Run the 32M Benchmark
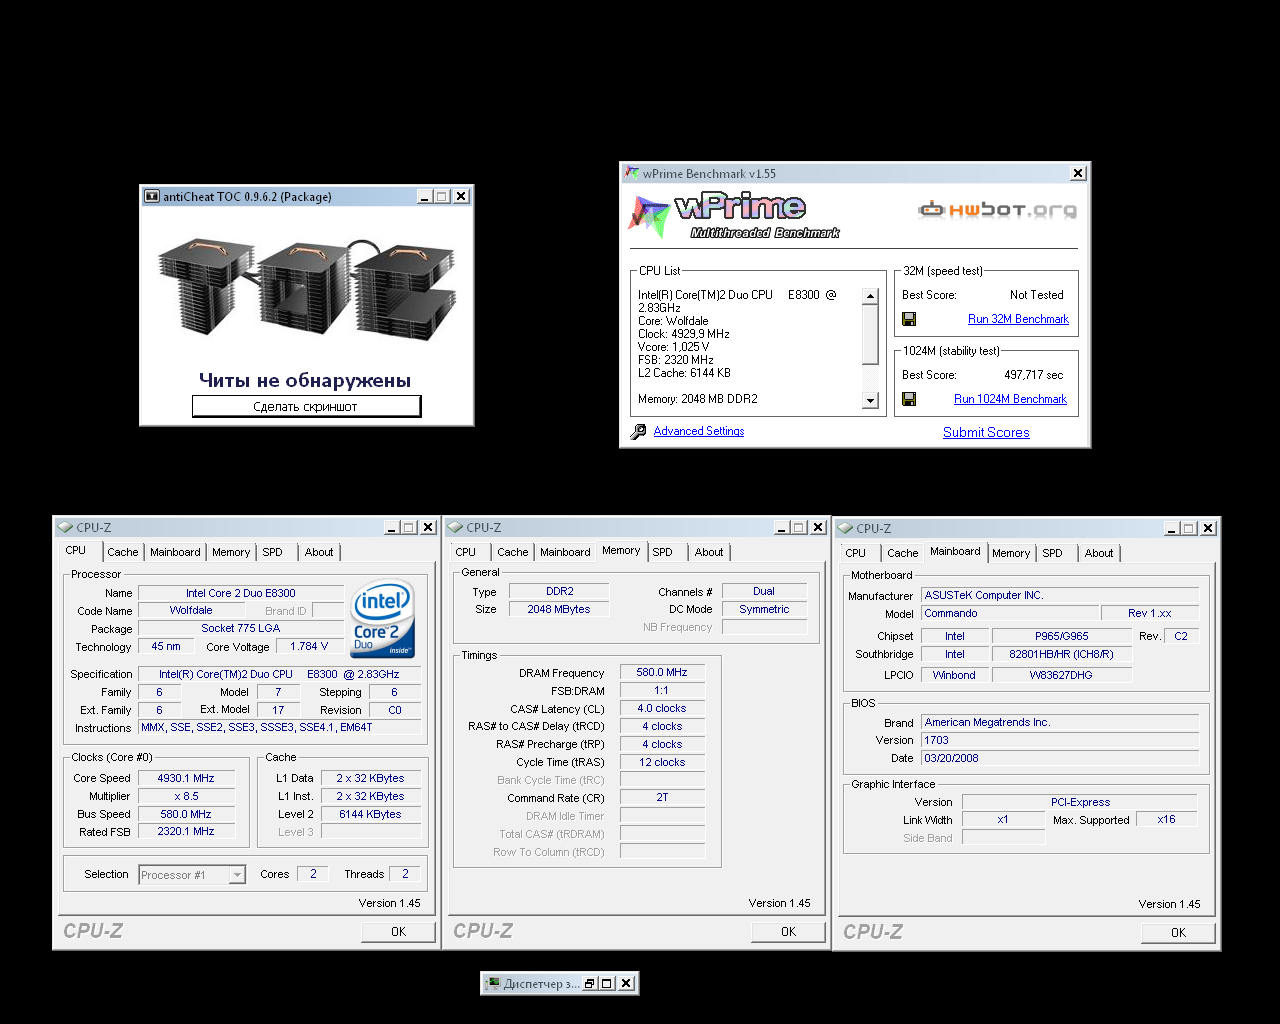This screenshot has height=1024, width=1280. tap(1018, 319)
